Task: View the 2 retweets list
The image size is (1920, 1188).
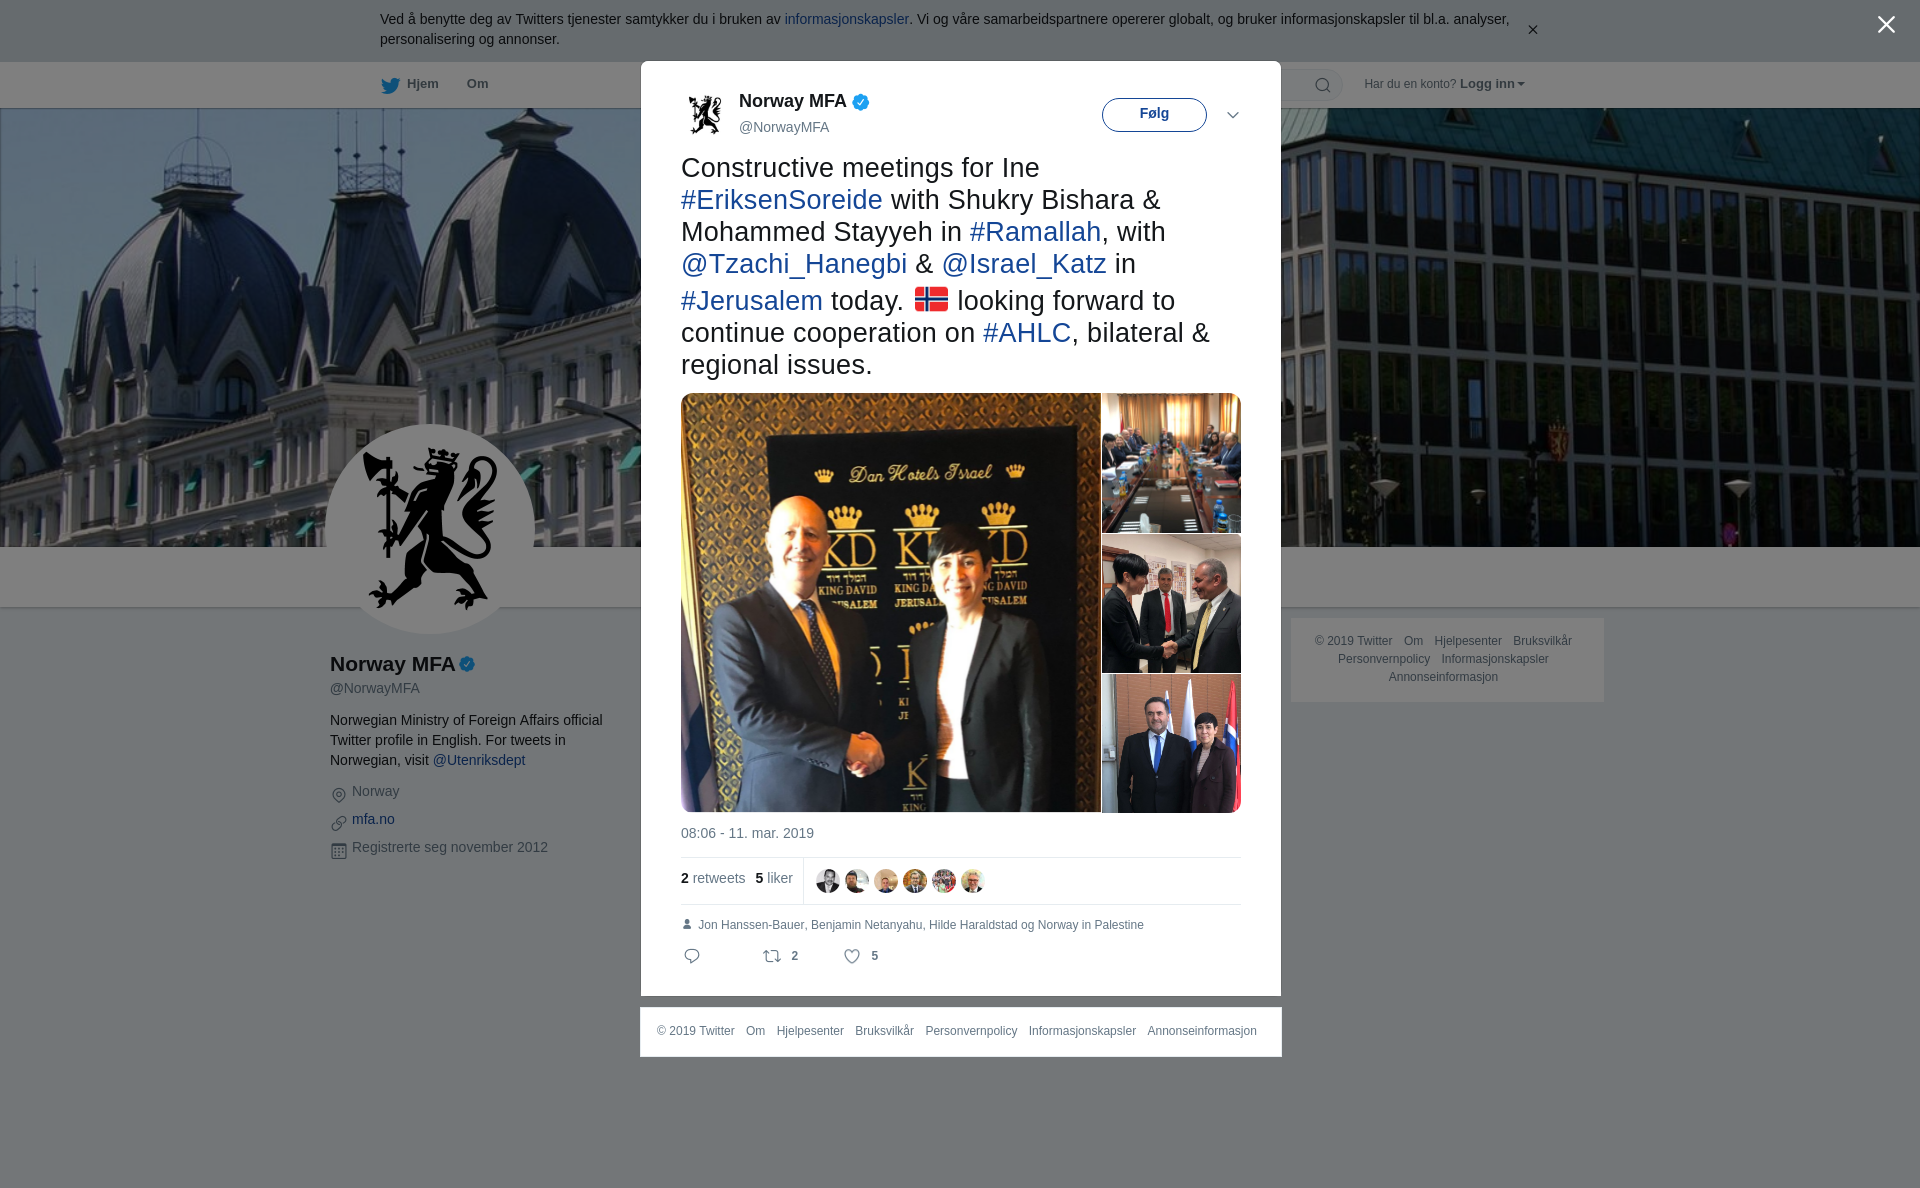Action: point(713,878)
